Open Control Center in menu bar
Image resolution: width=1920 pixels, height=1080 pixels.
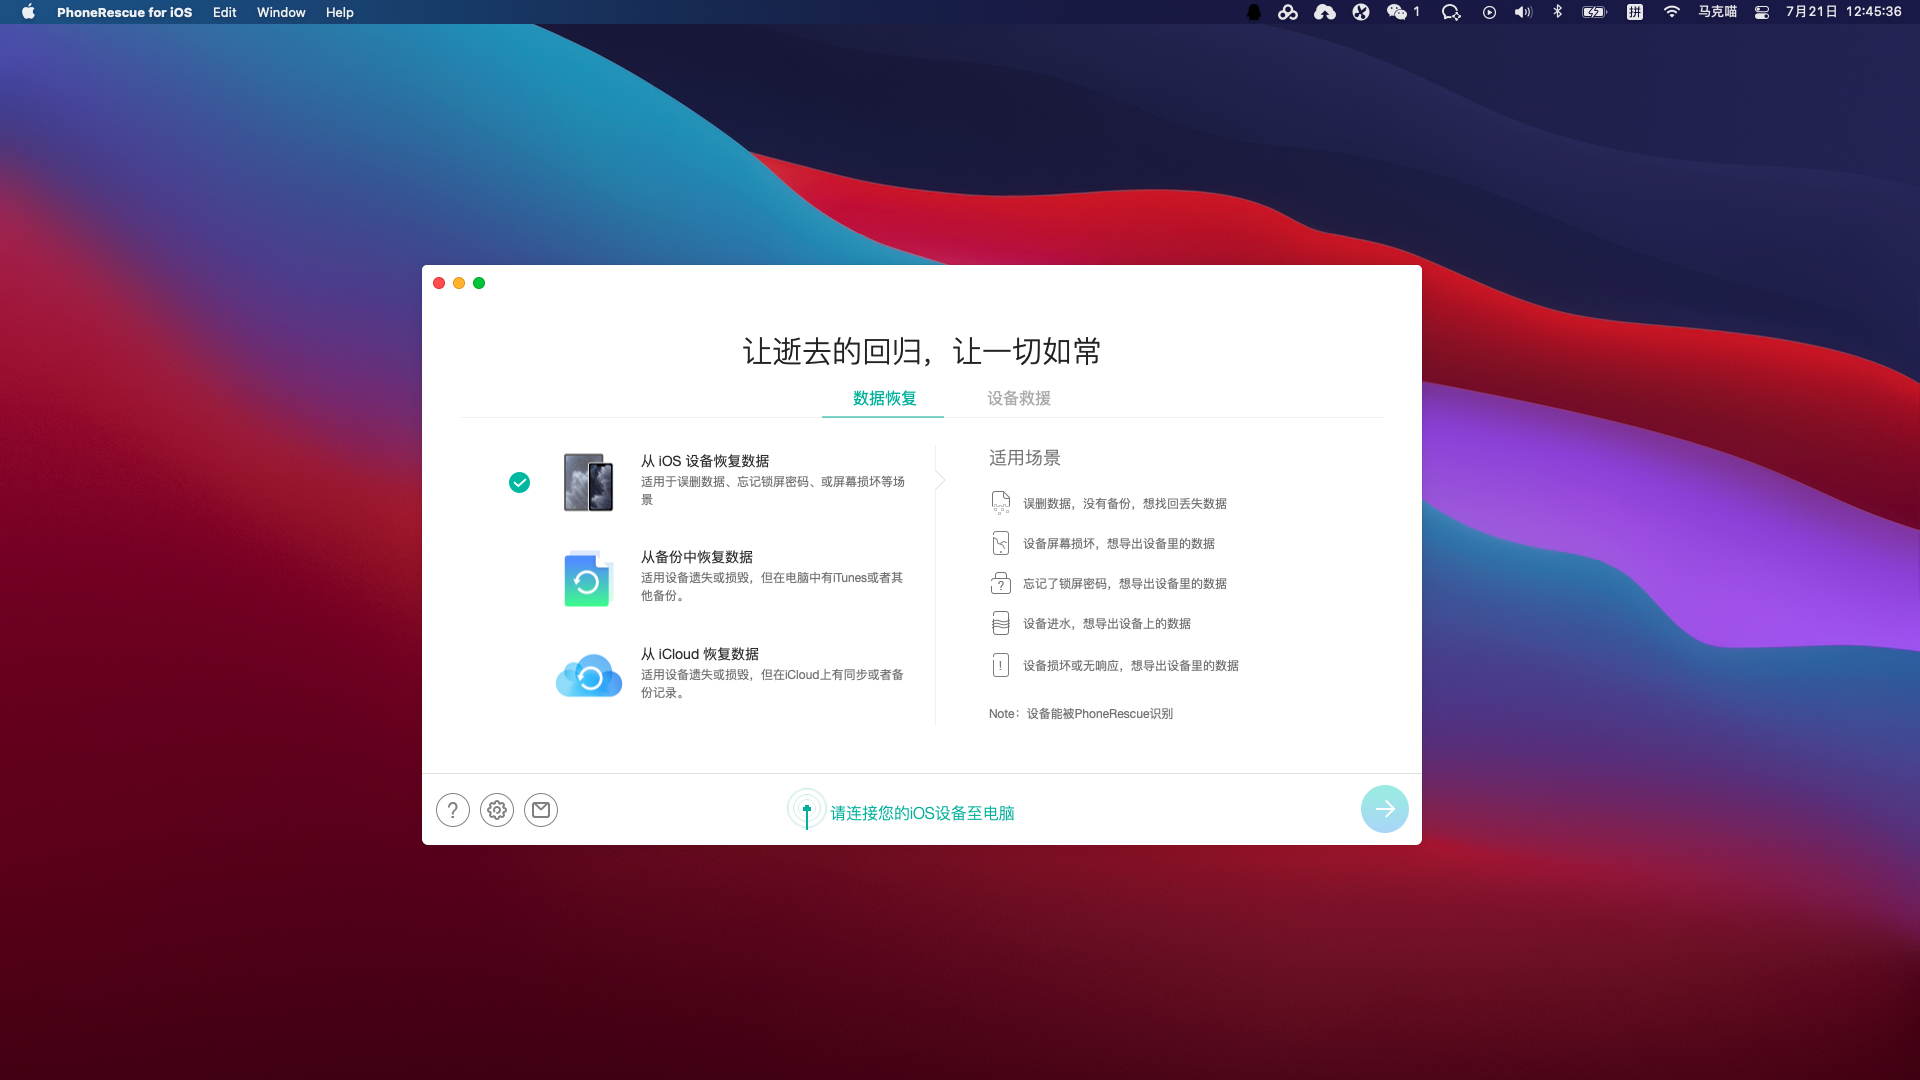click(x=1762, y=12)
